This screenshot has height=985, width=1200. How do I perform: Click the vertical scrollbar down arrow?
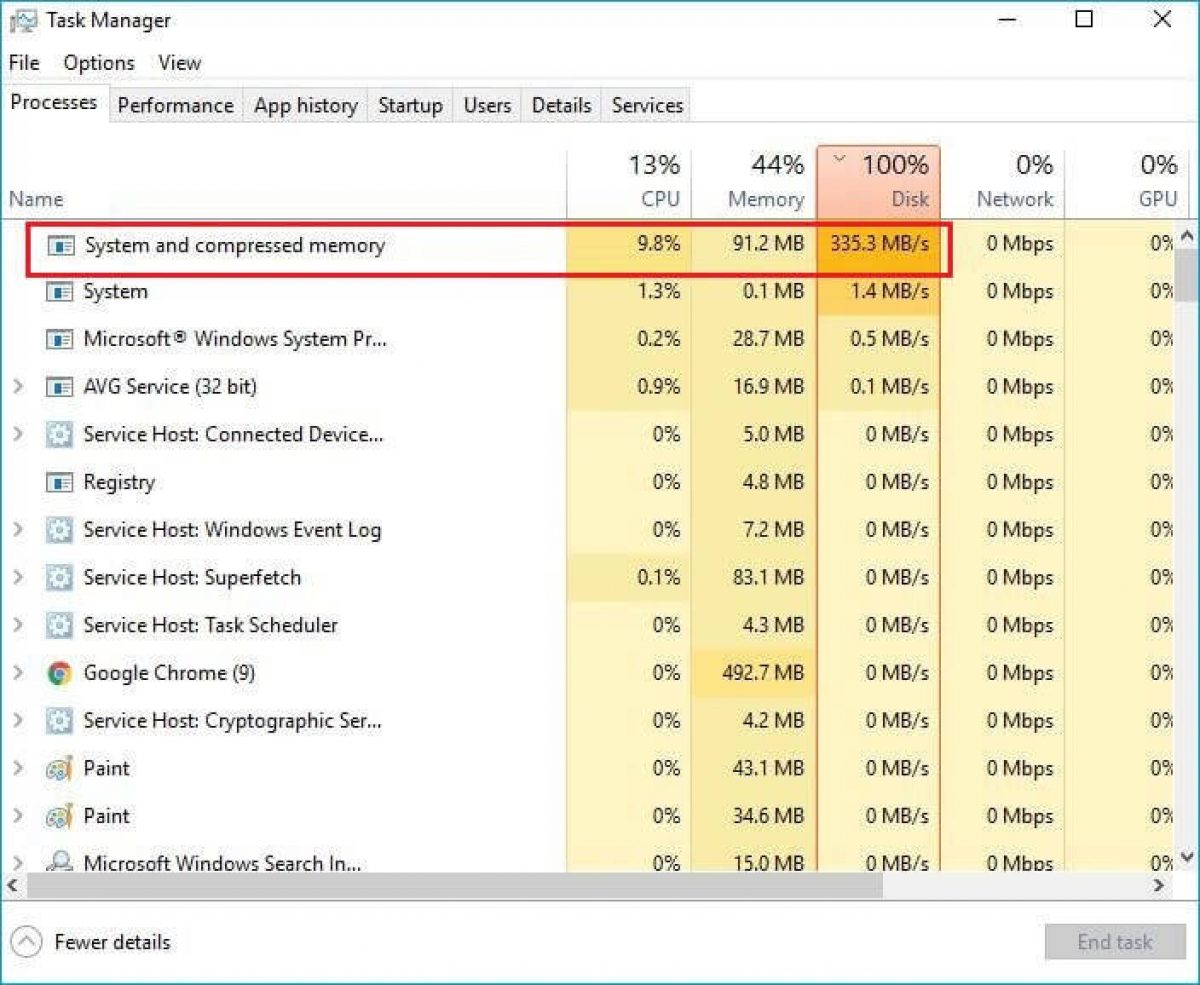(x=1188, y=857)
